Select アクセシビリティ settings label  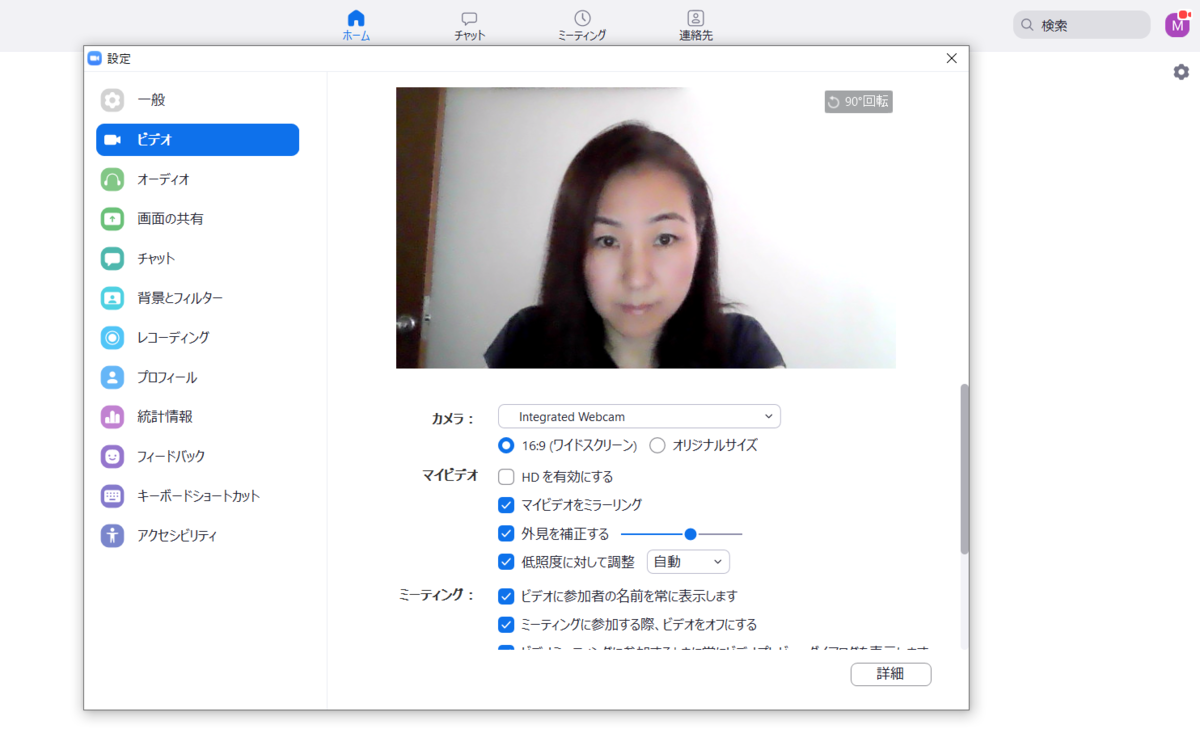pyautogui.click(x=177, y=536)
